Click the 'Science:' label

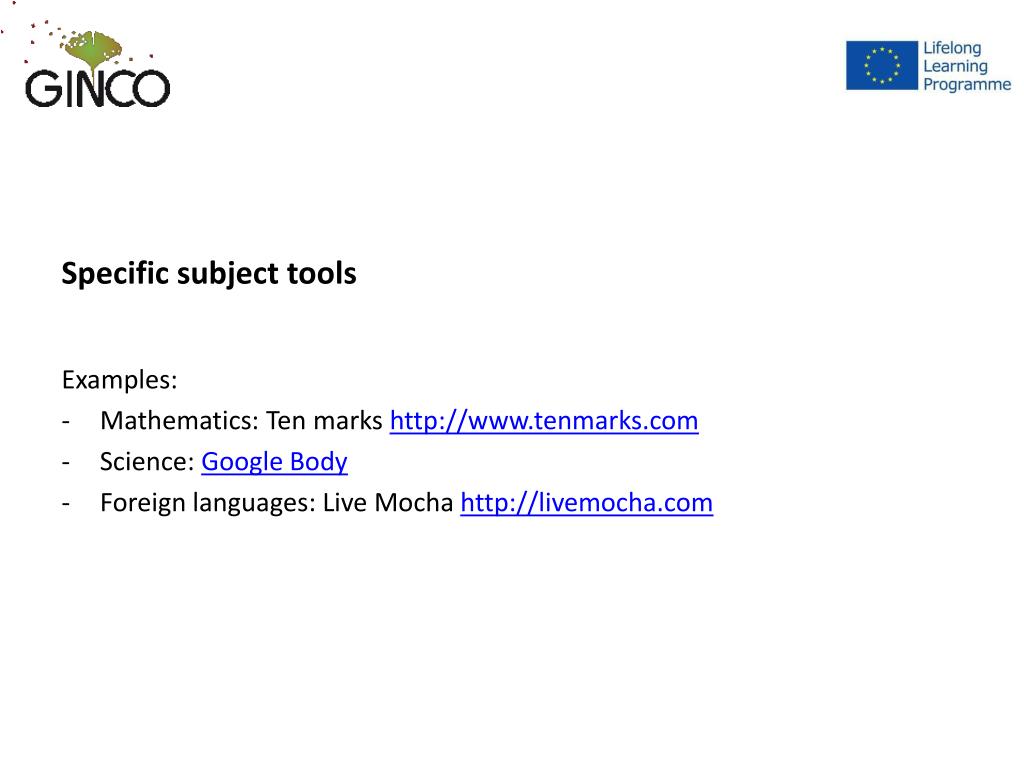tap(146, 462)
